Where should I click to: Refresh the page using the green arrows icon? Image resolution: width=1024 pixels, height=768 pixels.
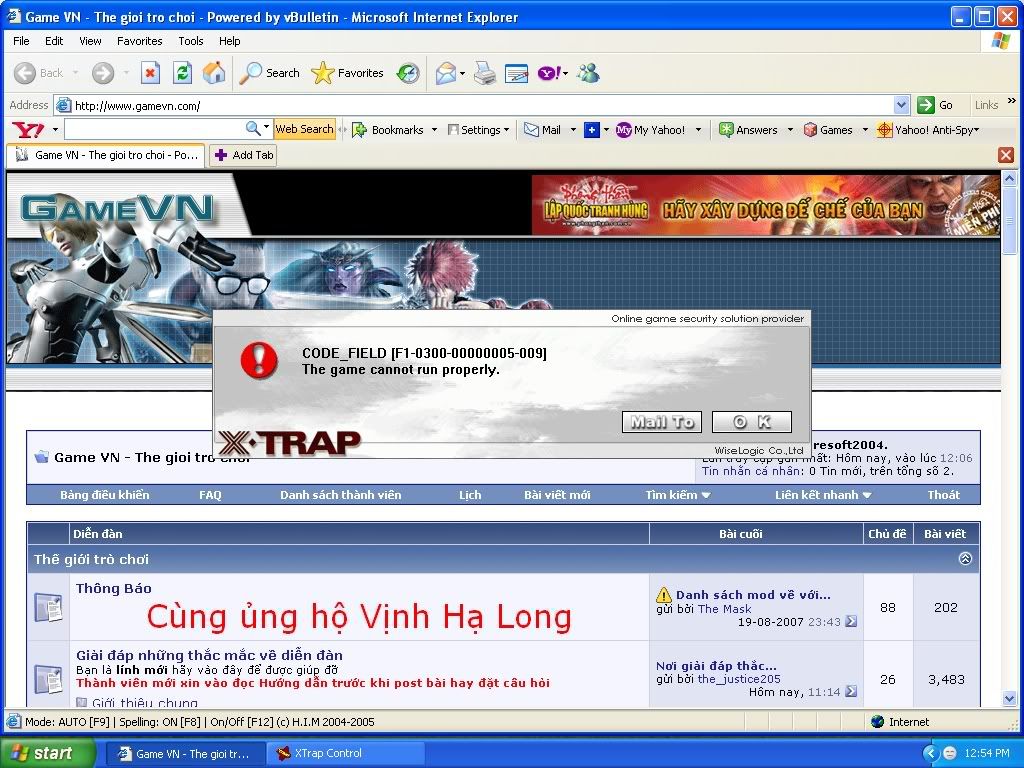coord(182,73)
